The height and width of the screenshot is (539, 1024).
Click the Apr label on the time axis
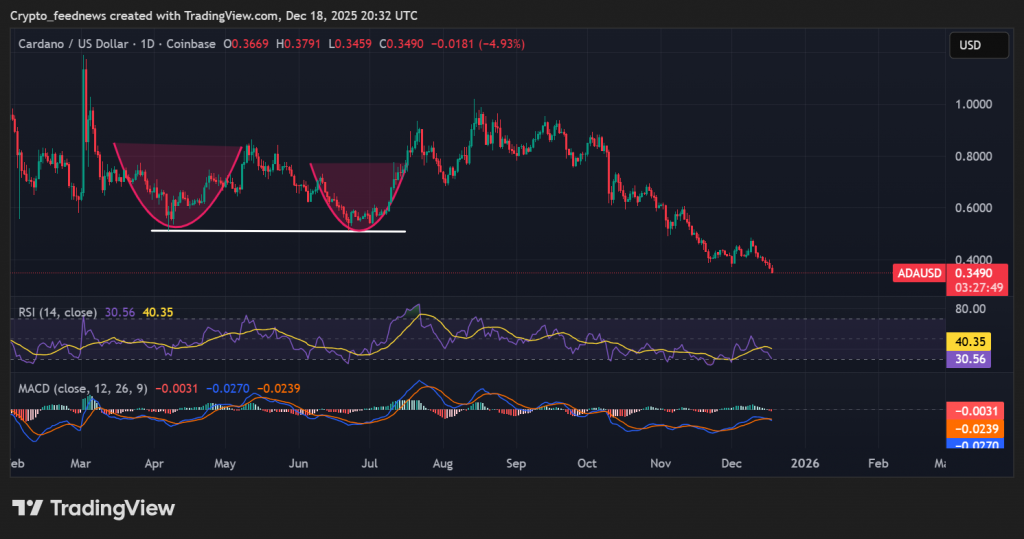153,463
